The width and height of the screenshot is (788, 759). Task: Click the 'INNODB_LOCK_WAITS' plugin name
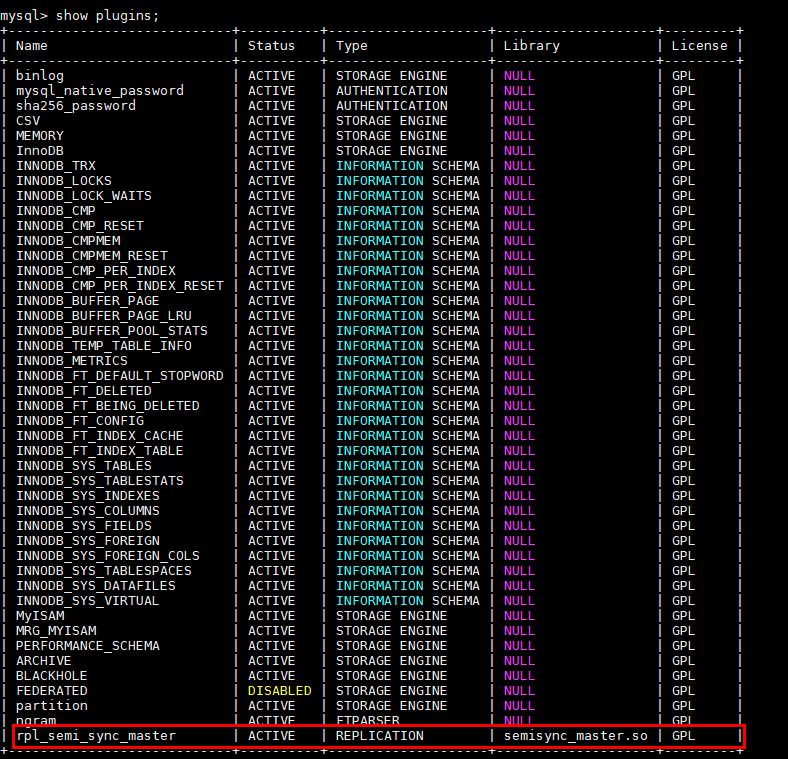pyautogui.click(x=83, y=196)
